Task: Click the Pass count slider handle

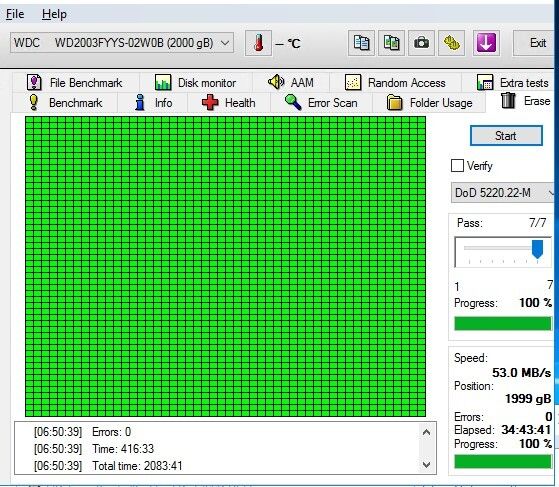Action: coord(537,249)
